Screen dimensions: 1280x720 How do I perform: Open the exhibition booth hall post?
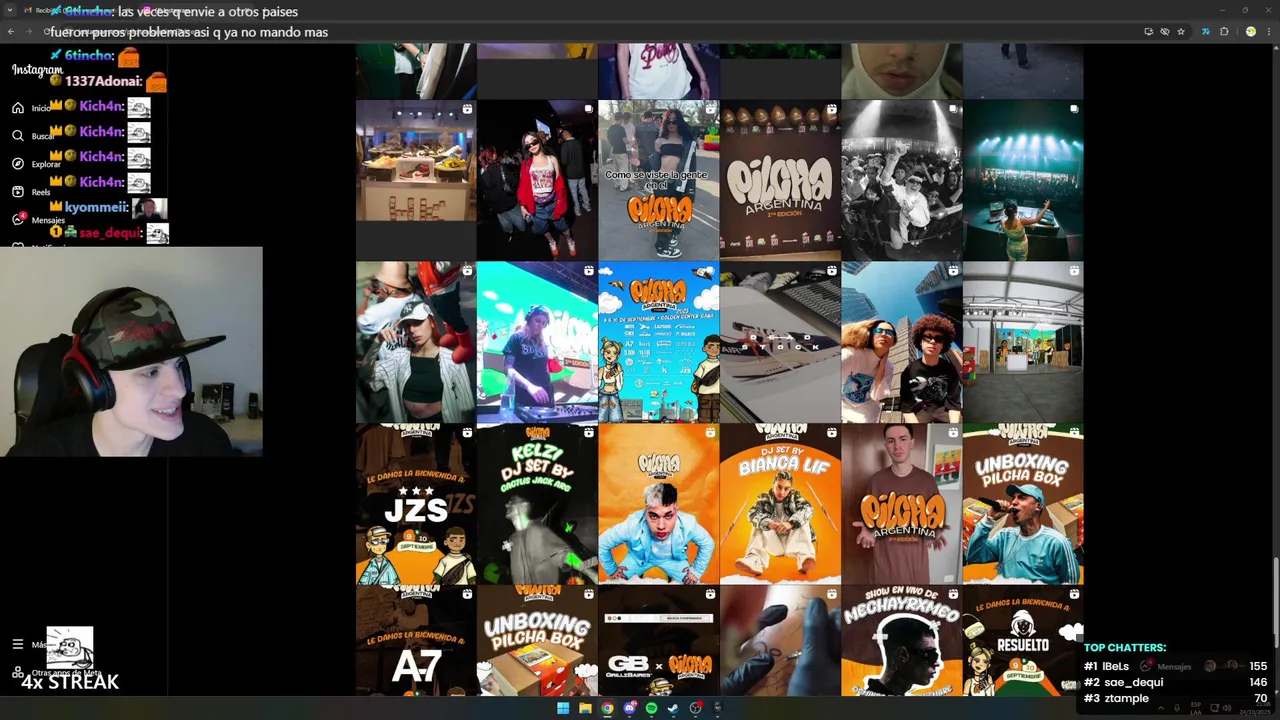(x=1023, y=342)
